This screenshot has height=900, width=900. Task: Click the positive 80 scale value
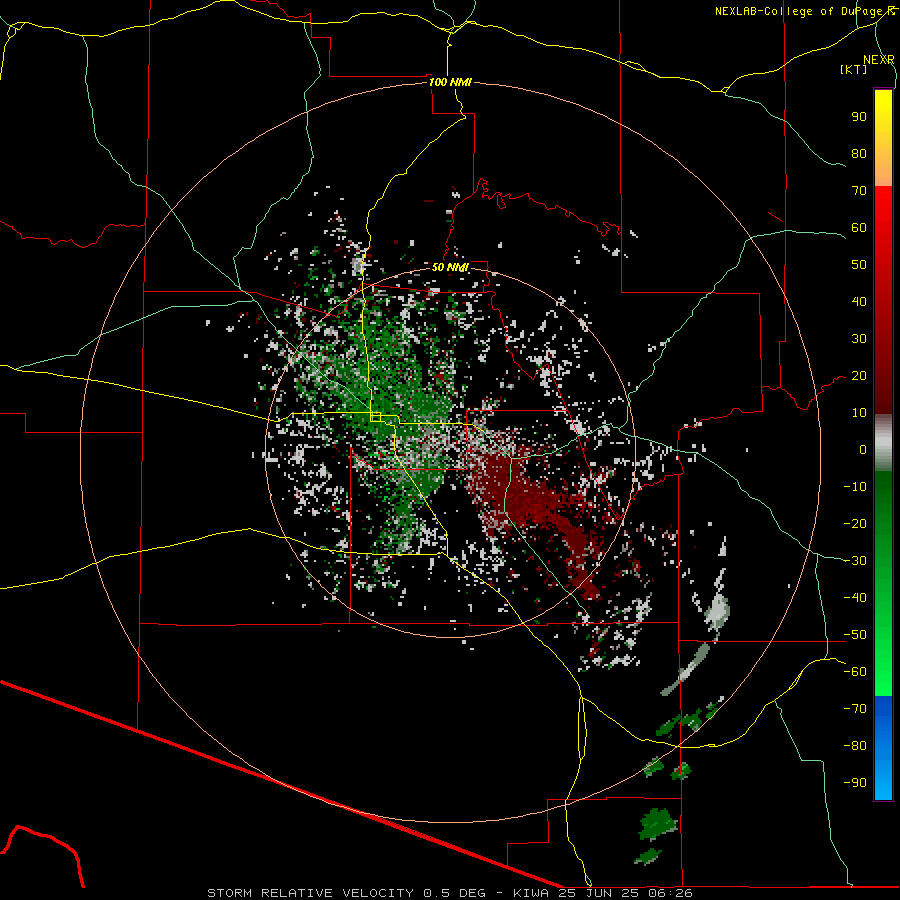[859, 153]
